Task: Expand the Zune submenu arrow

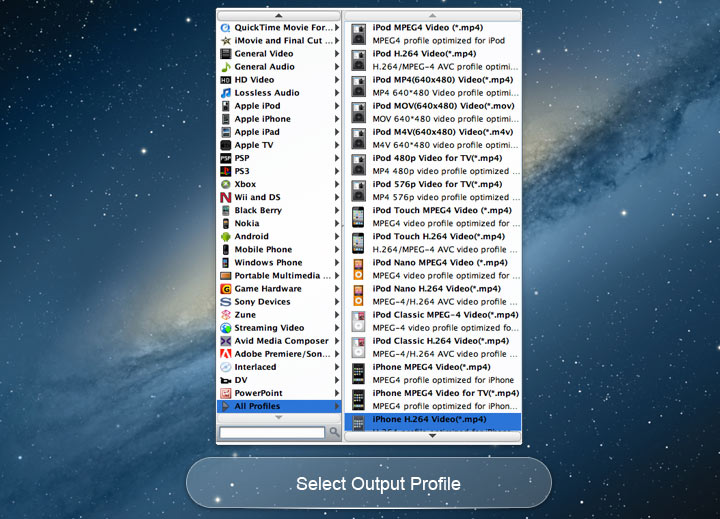Action: pos(337,315)
